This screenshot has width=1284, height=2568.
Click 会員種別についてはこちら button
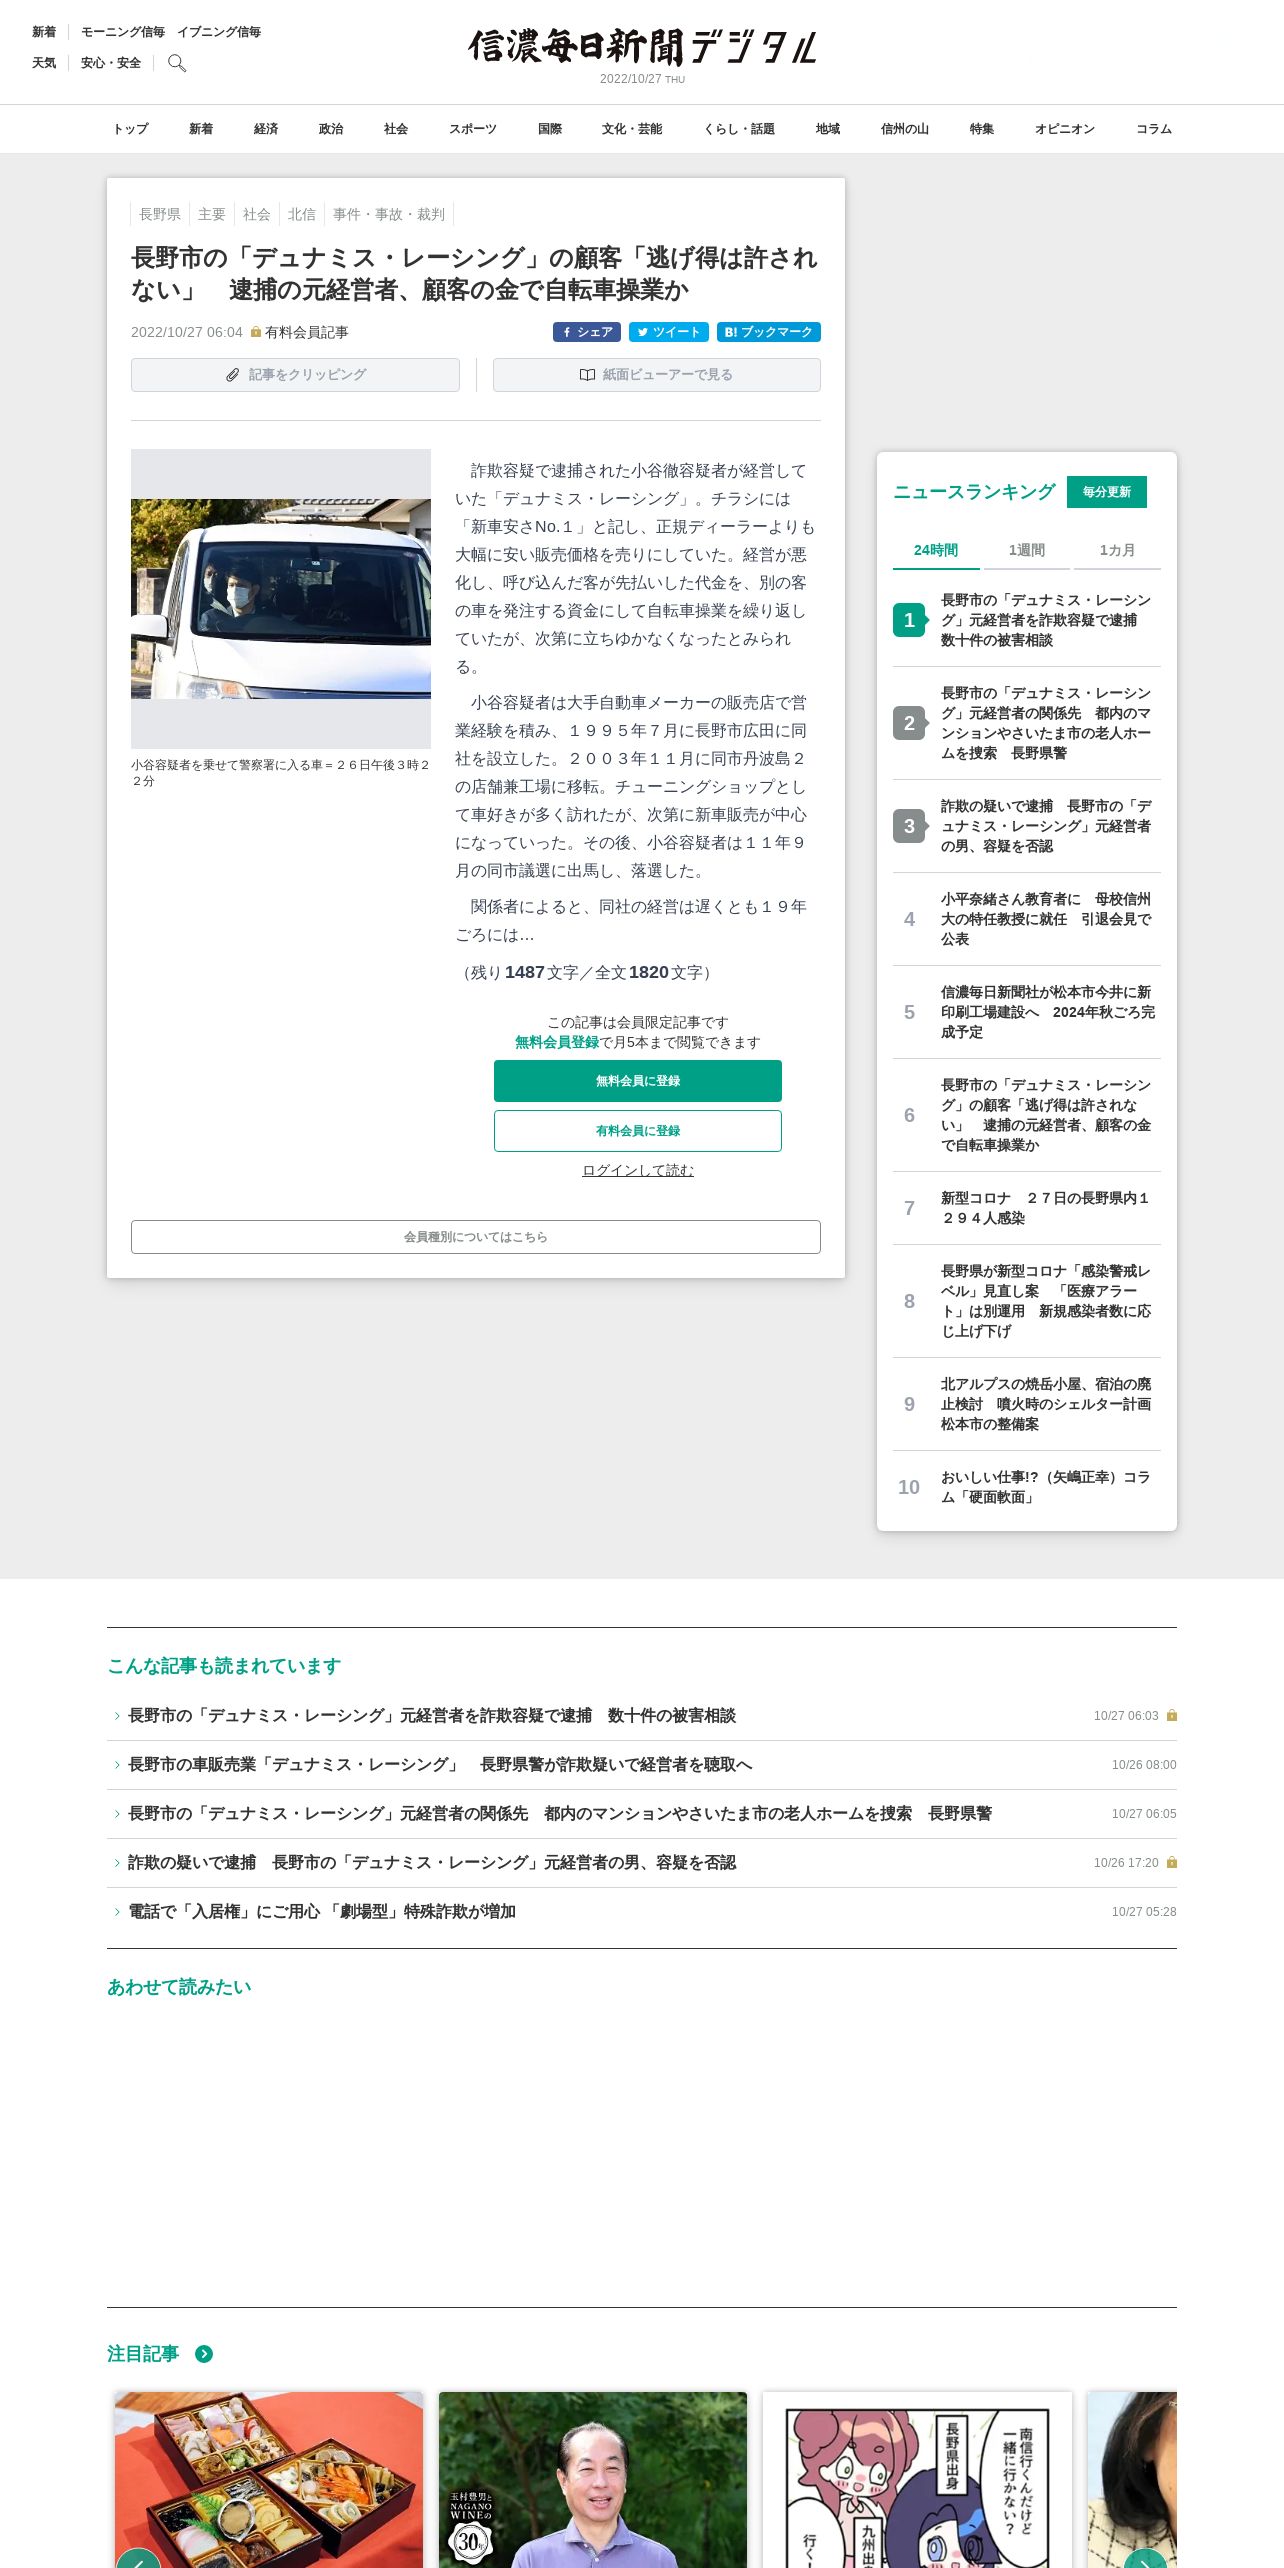tap(476, 1237)
